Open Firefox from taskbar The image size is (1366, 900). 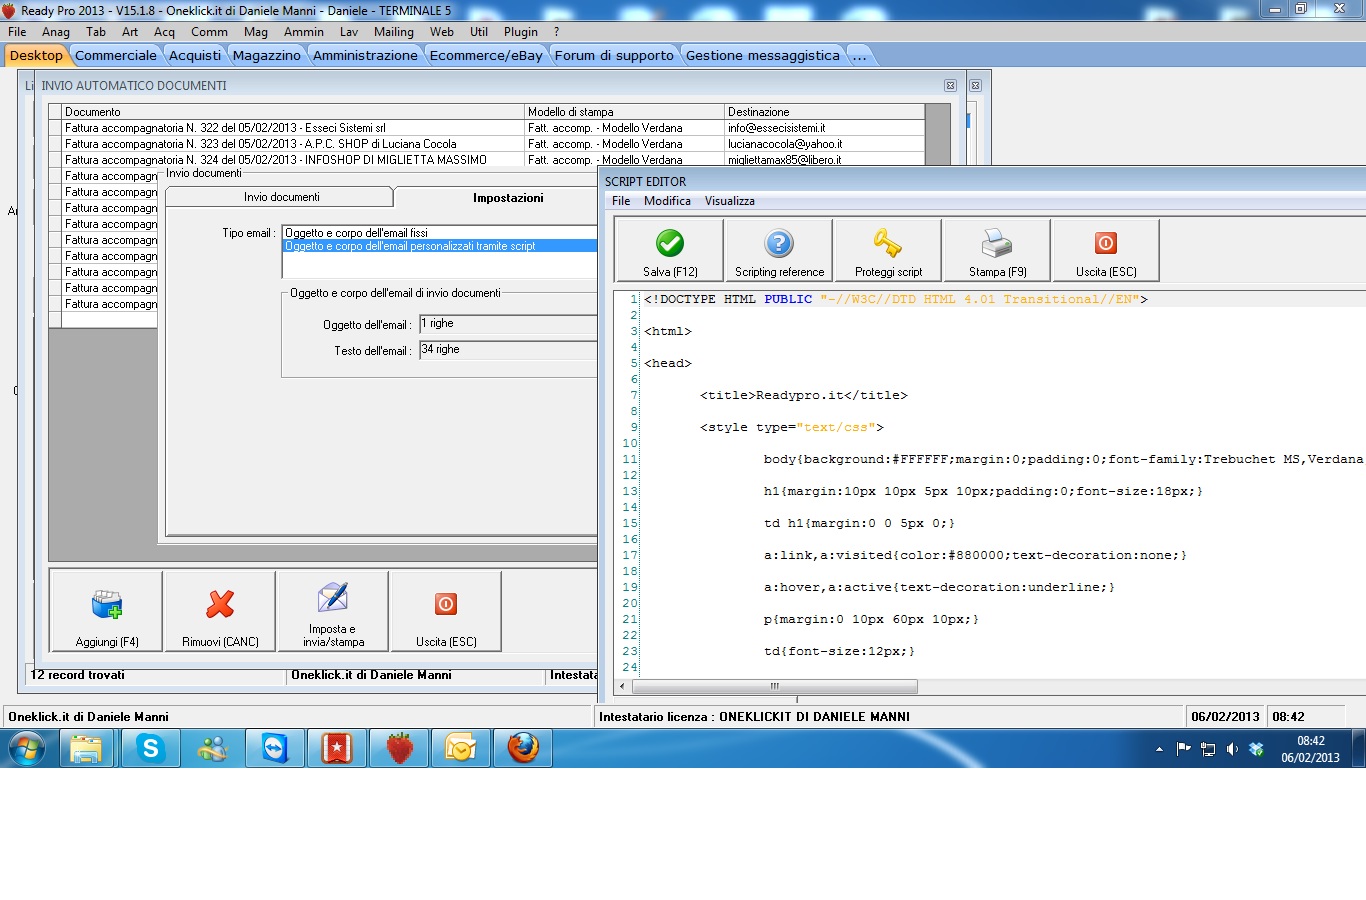click(522, 748)
